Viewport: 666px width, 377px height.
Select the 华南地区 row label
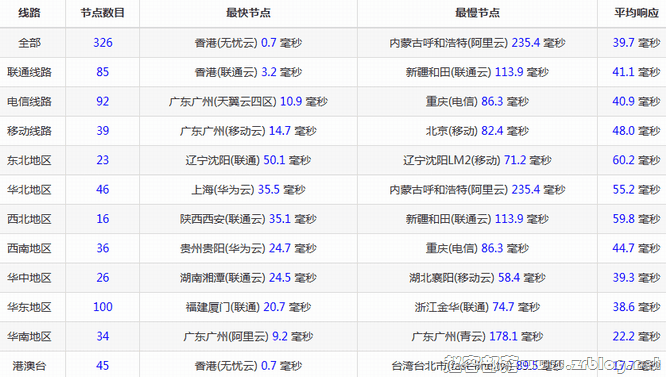(29, 336)
